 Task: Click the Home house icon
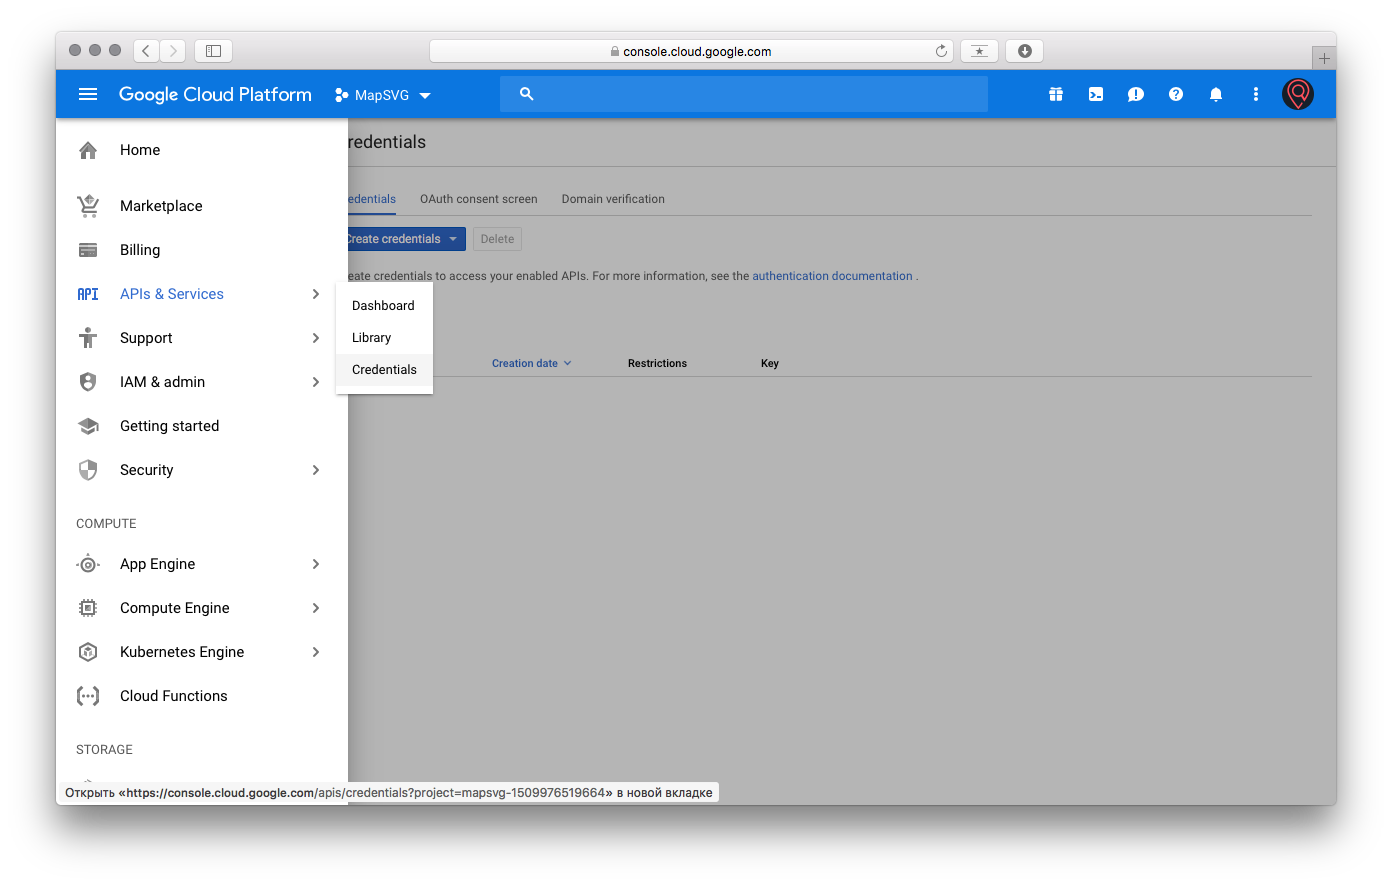88,150
